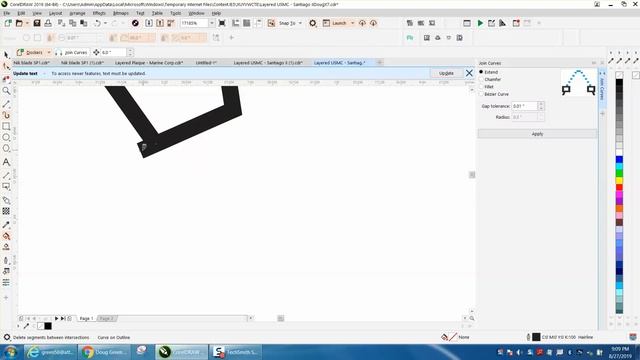Pick the blue swatch in color palette
640x360 pixels.
[619, 159]
